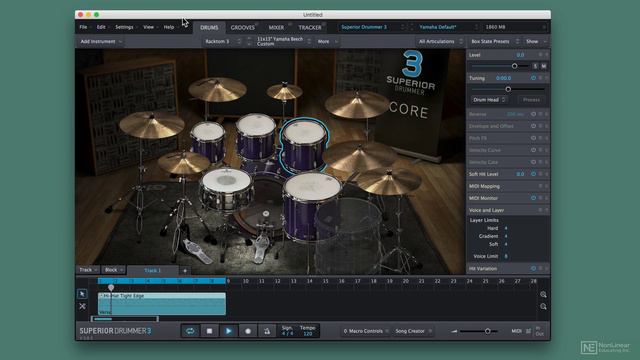Toggle Velocity Gate power button

pyautogui.click(x=533, y=162)
